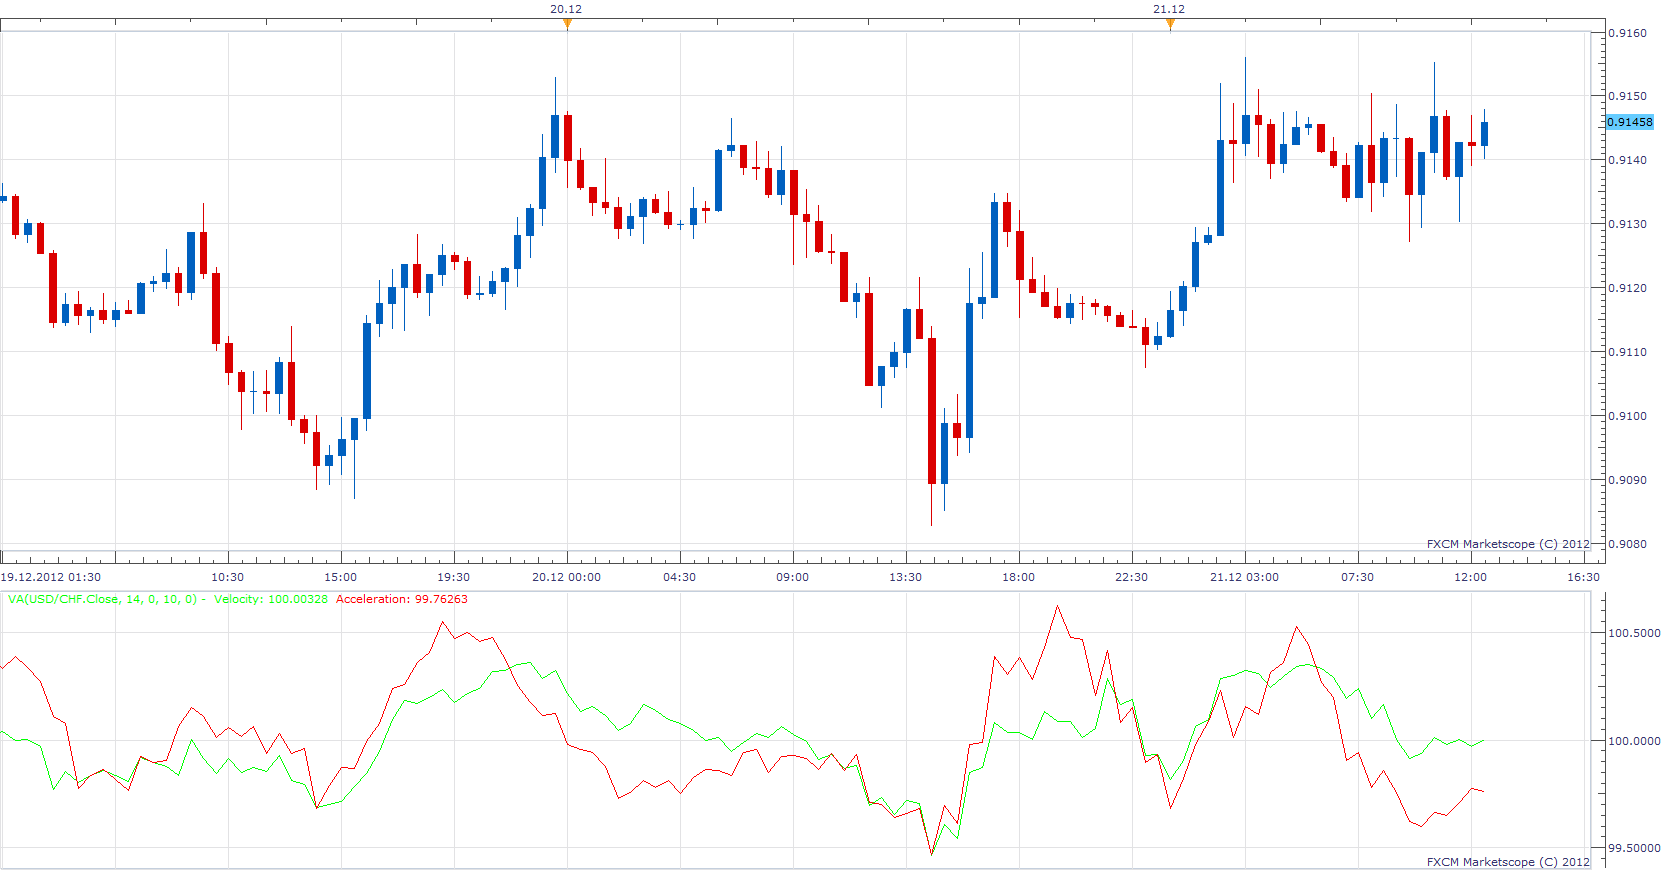Click the 19.12.2012 01:30 time label
Screen dimensions: 1663x870
(51, 577)
